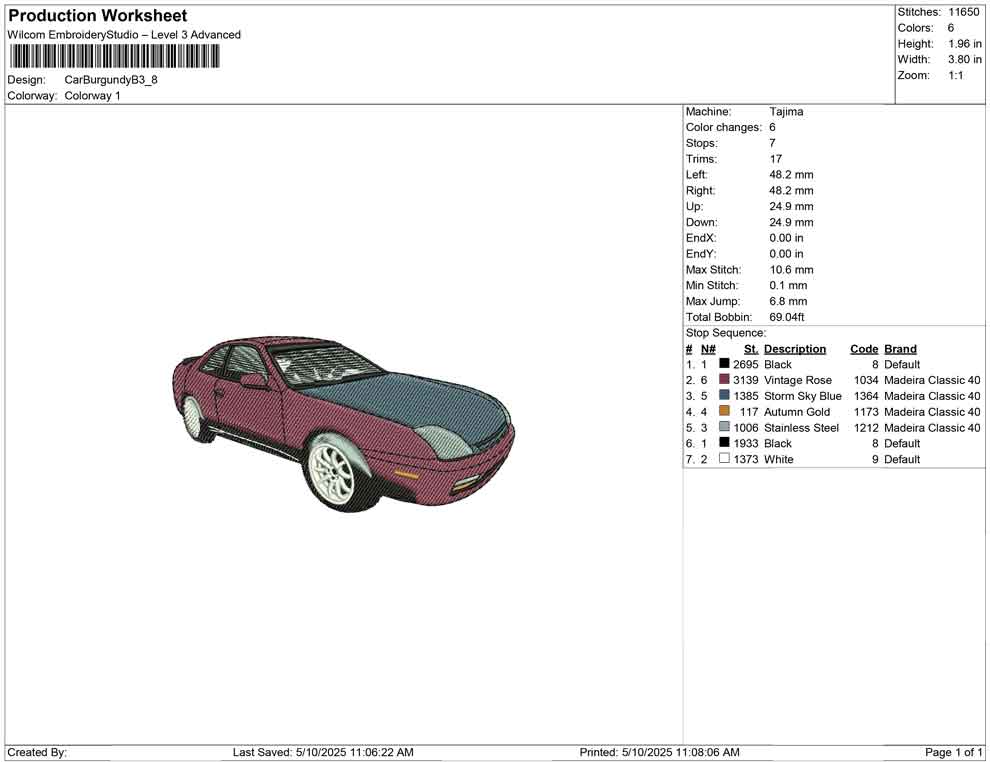Select the White swatch in stop 7
The width and height of the screenshot is (990, 762).
724,459
